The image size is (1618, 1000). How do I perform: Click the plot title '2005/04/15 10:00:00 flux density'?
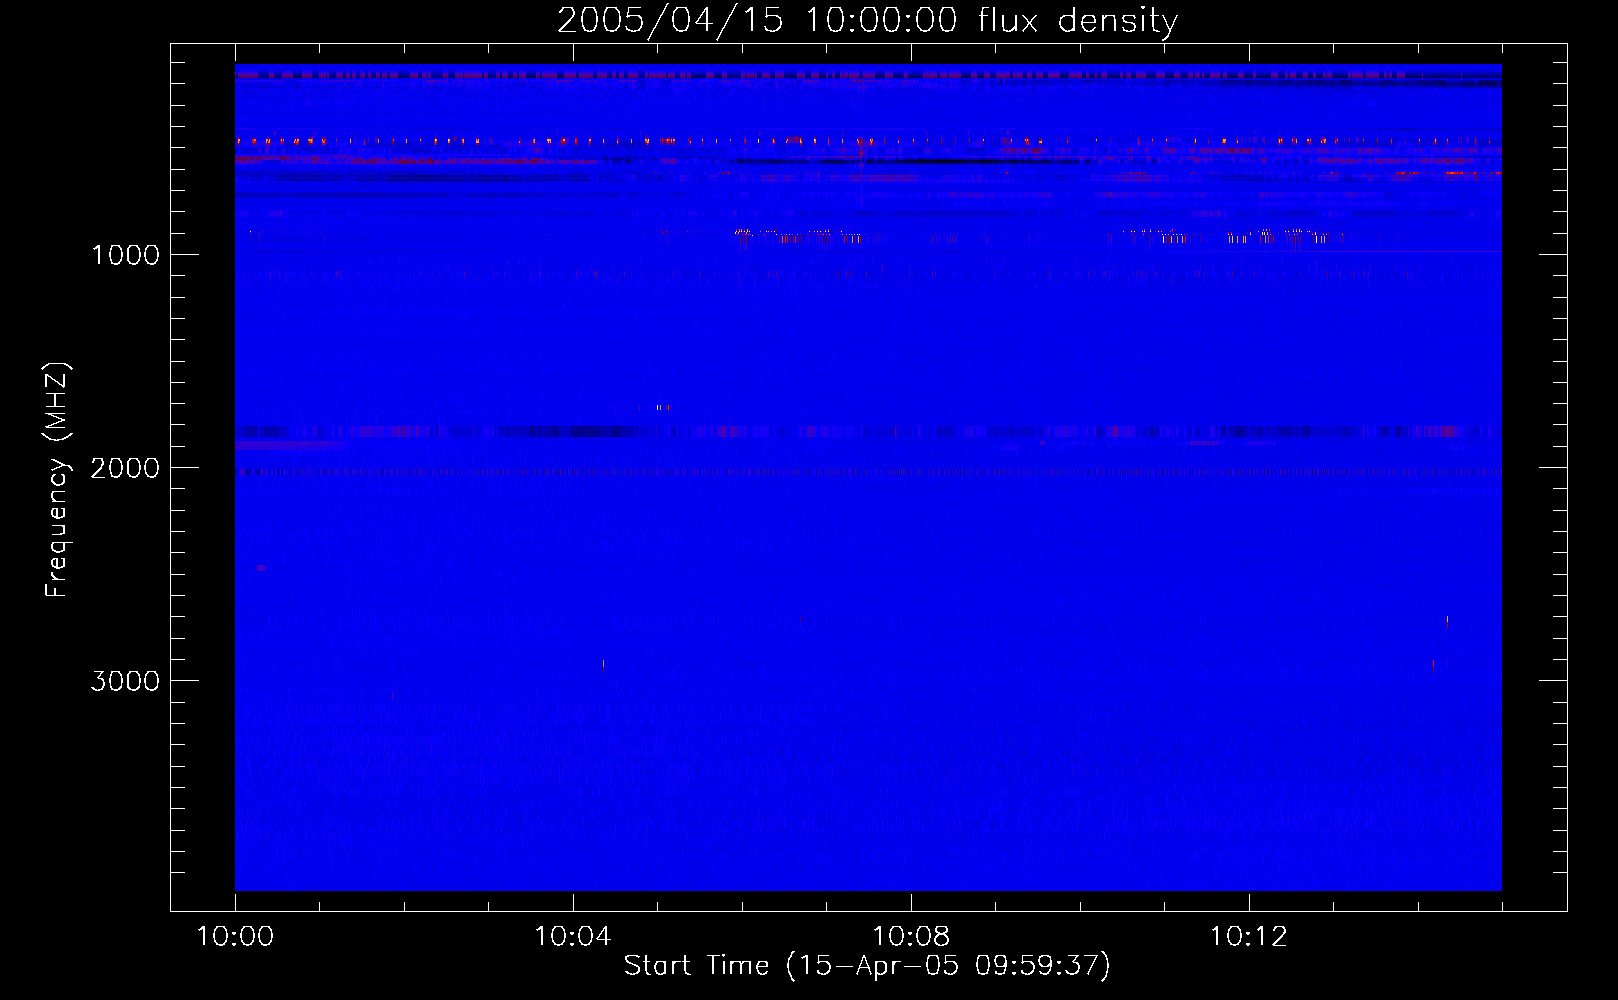click(x=867, y=21)
